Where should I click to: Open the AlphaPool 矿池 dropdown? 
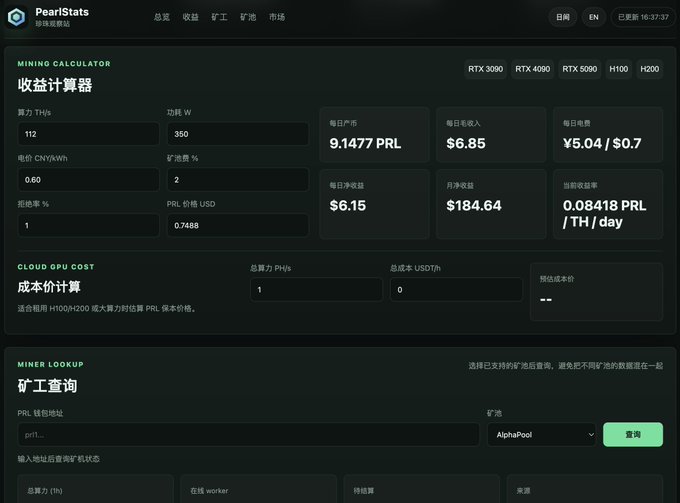542,434
